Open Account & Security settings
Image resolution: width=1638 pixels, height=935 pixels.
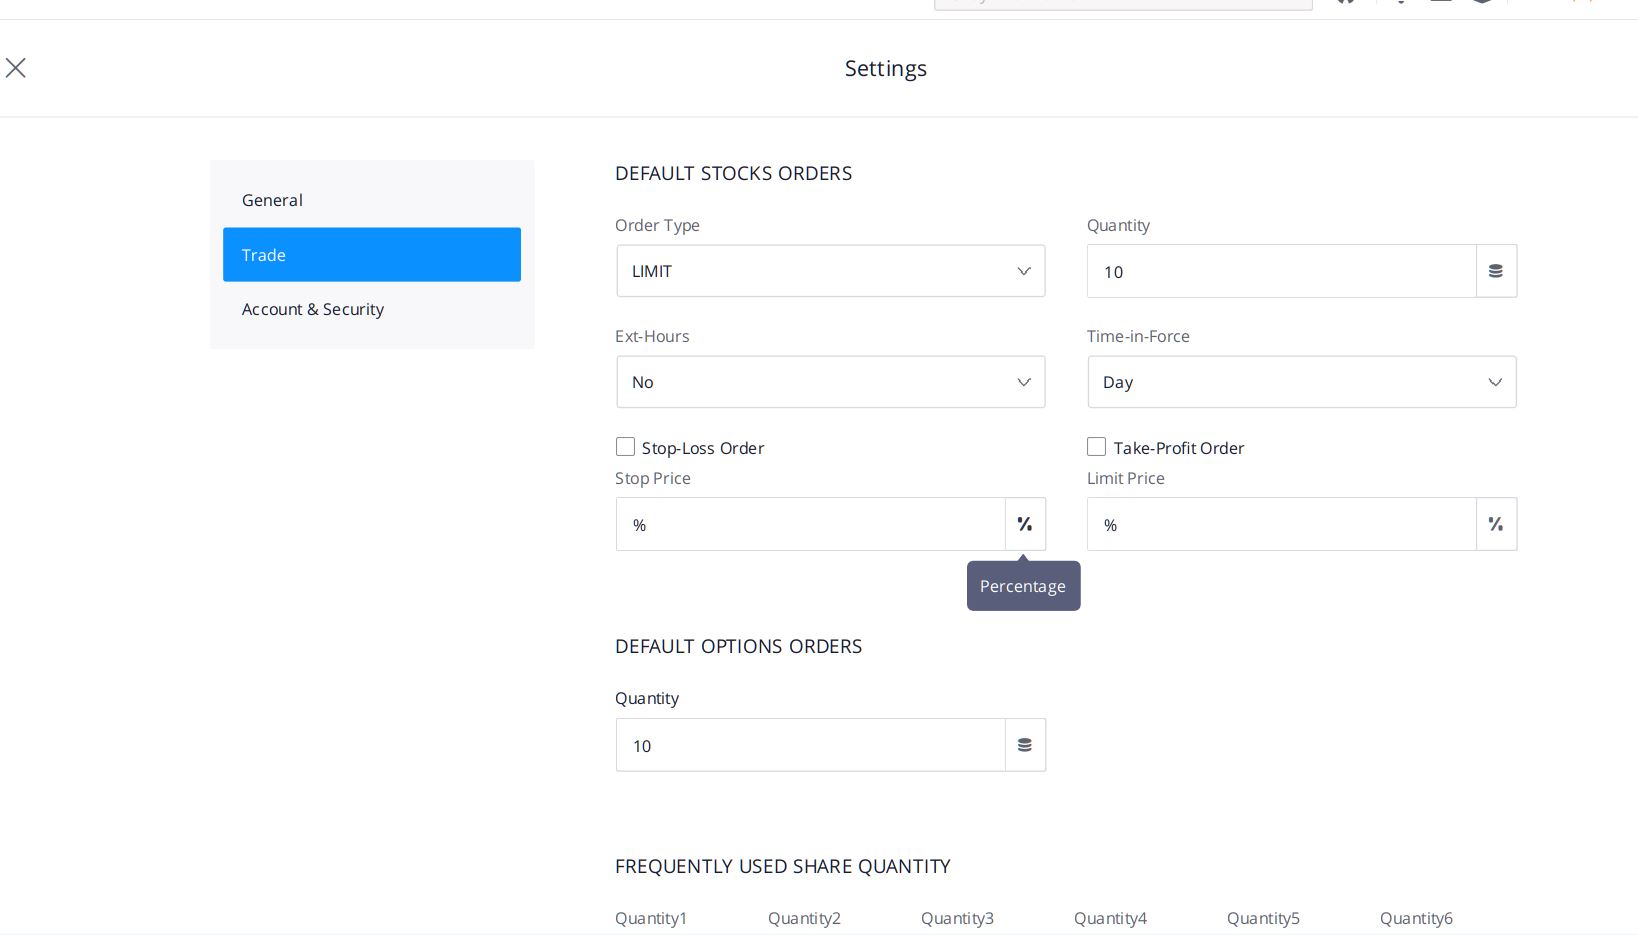click(372, 309)
